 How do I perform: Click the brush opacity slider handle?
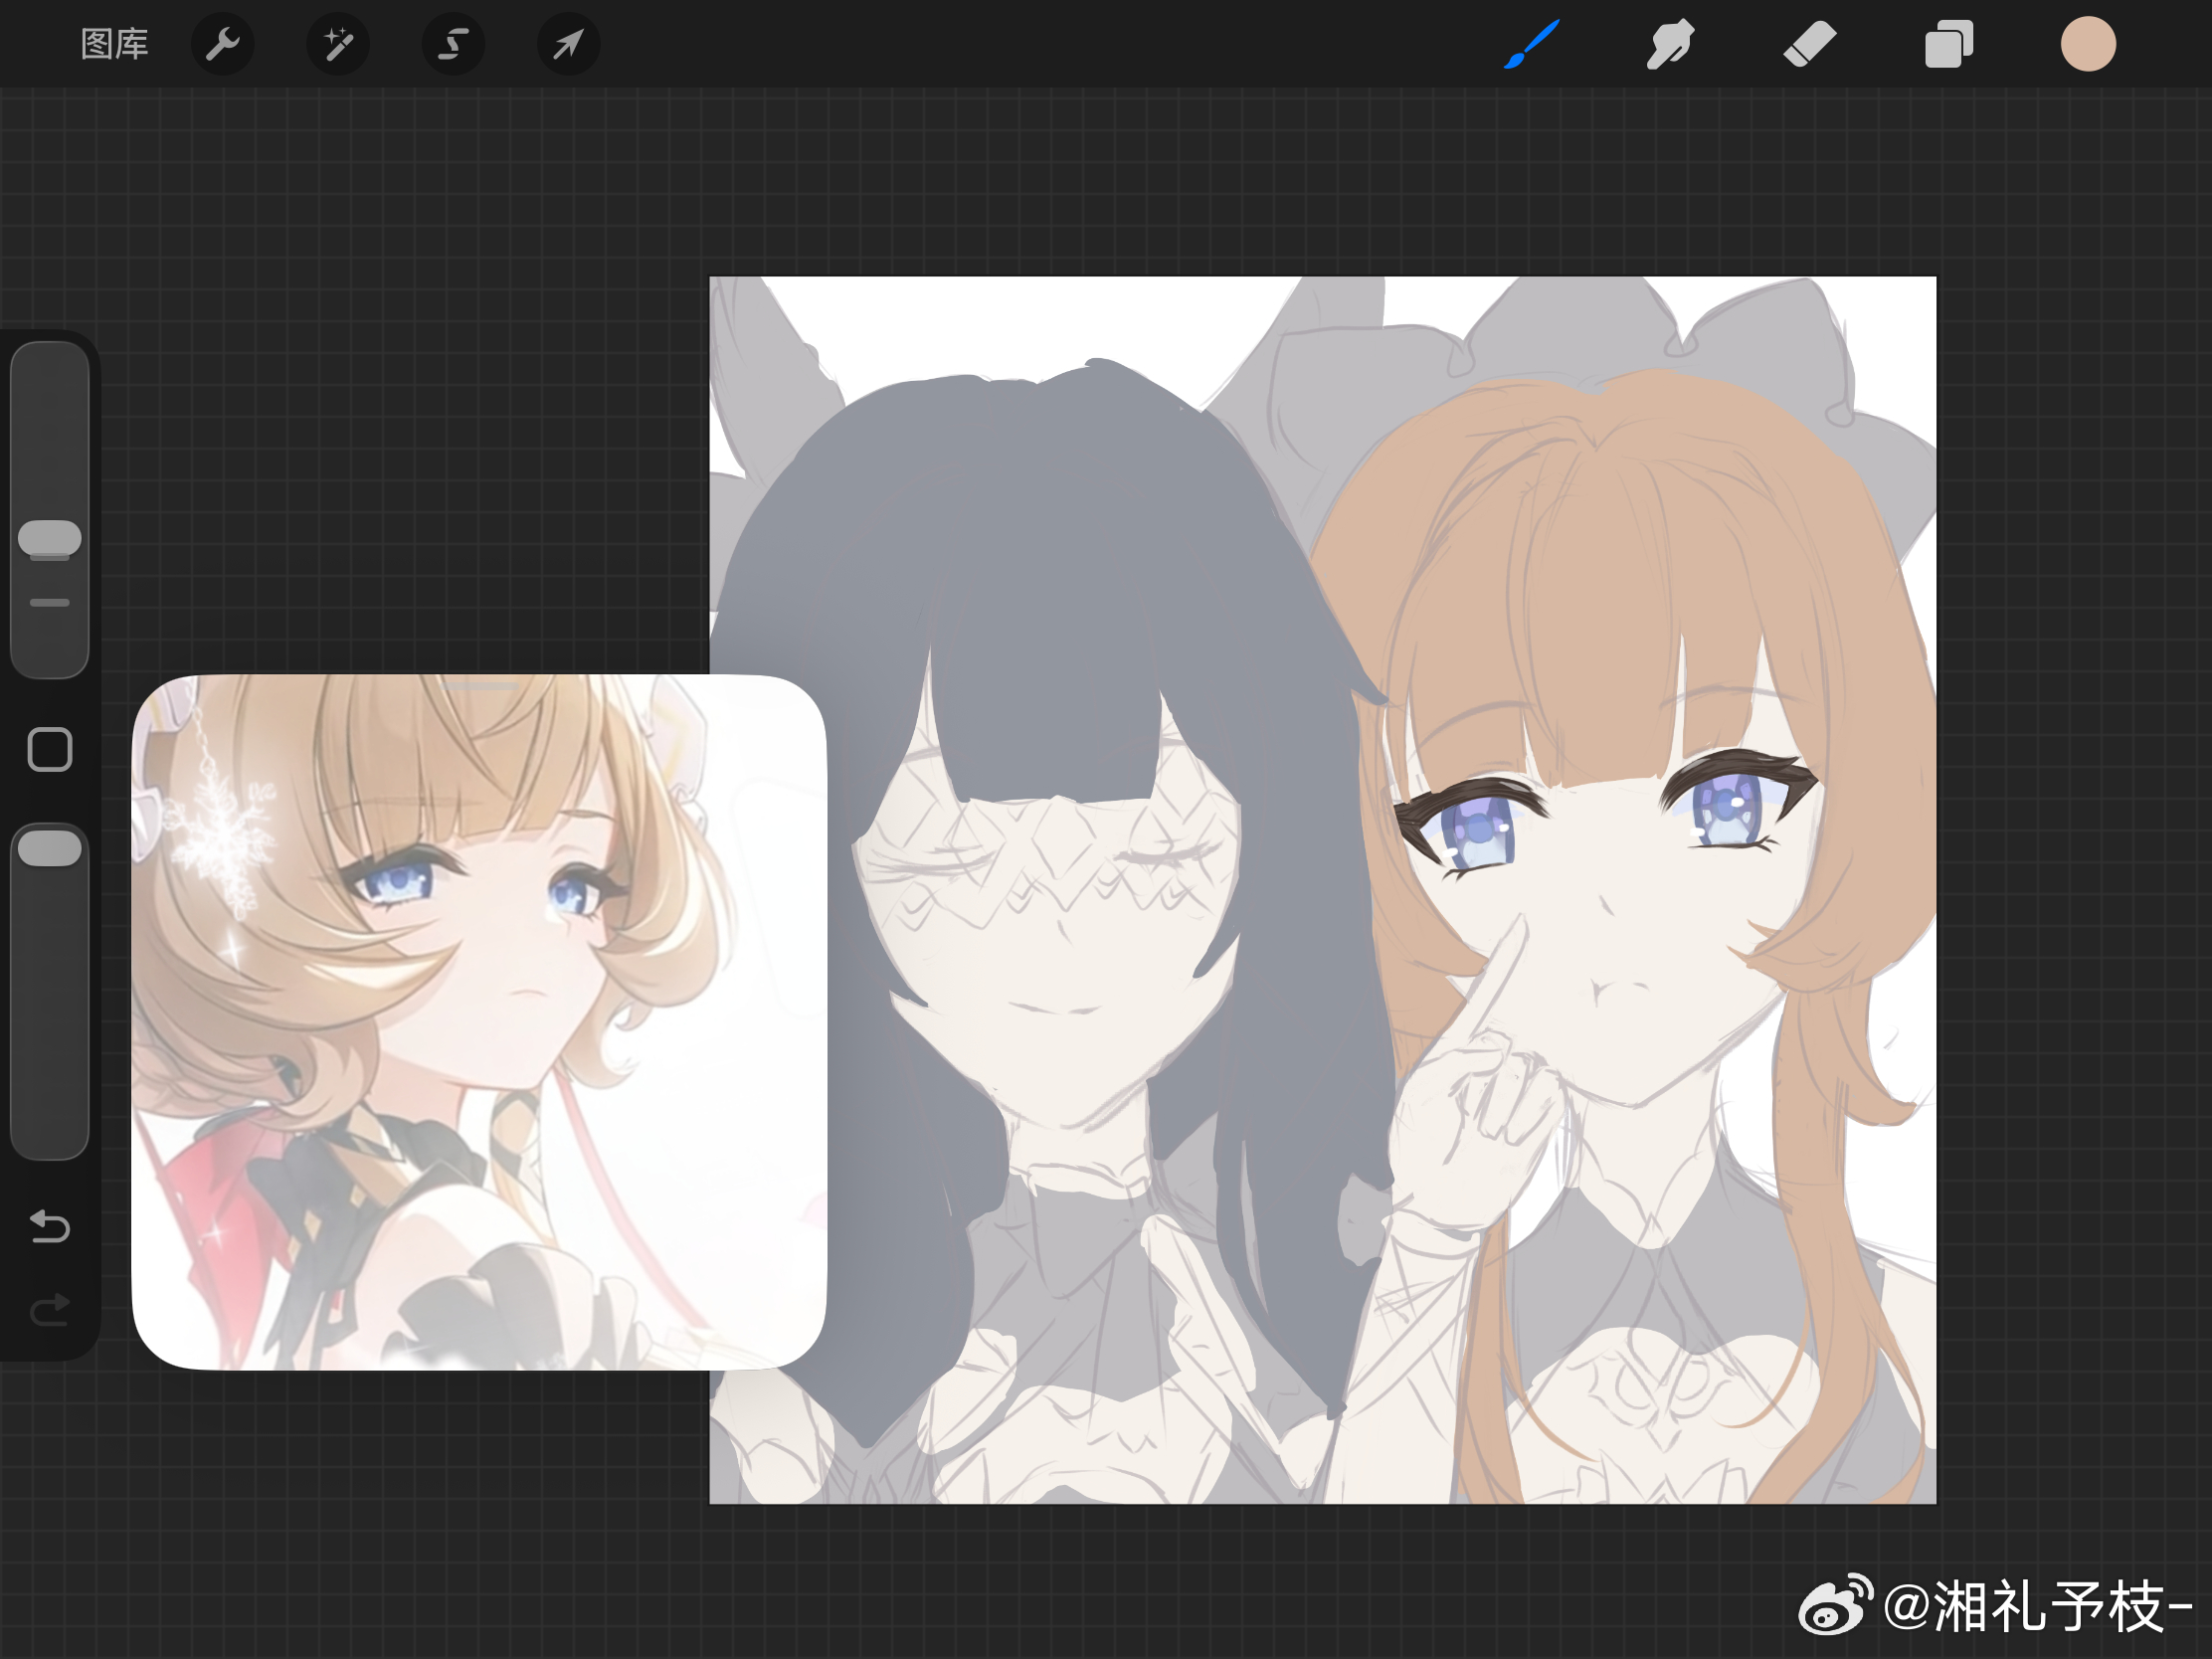coord(50,848)
